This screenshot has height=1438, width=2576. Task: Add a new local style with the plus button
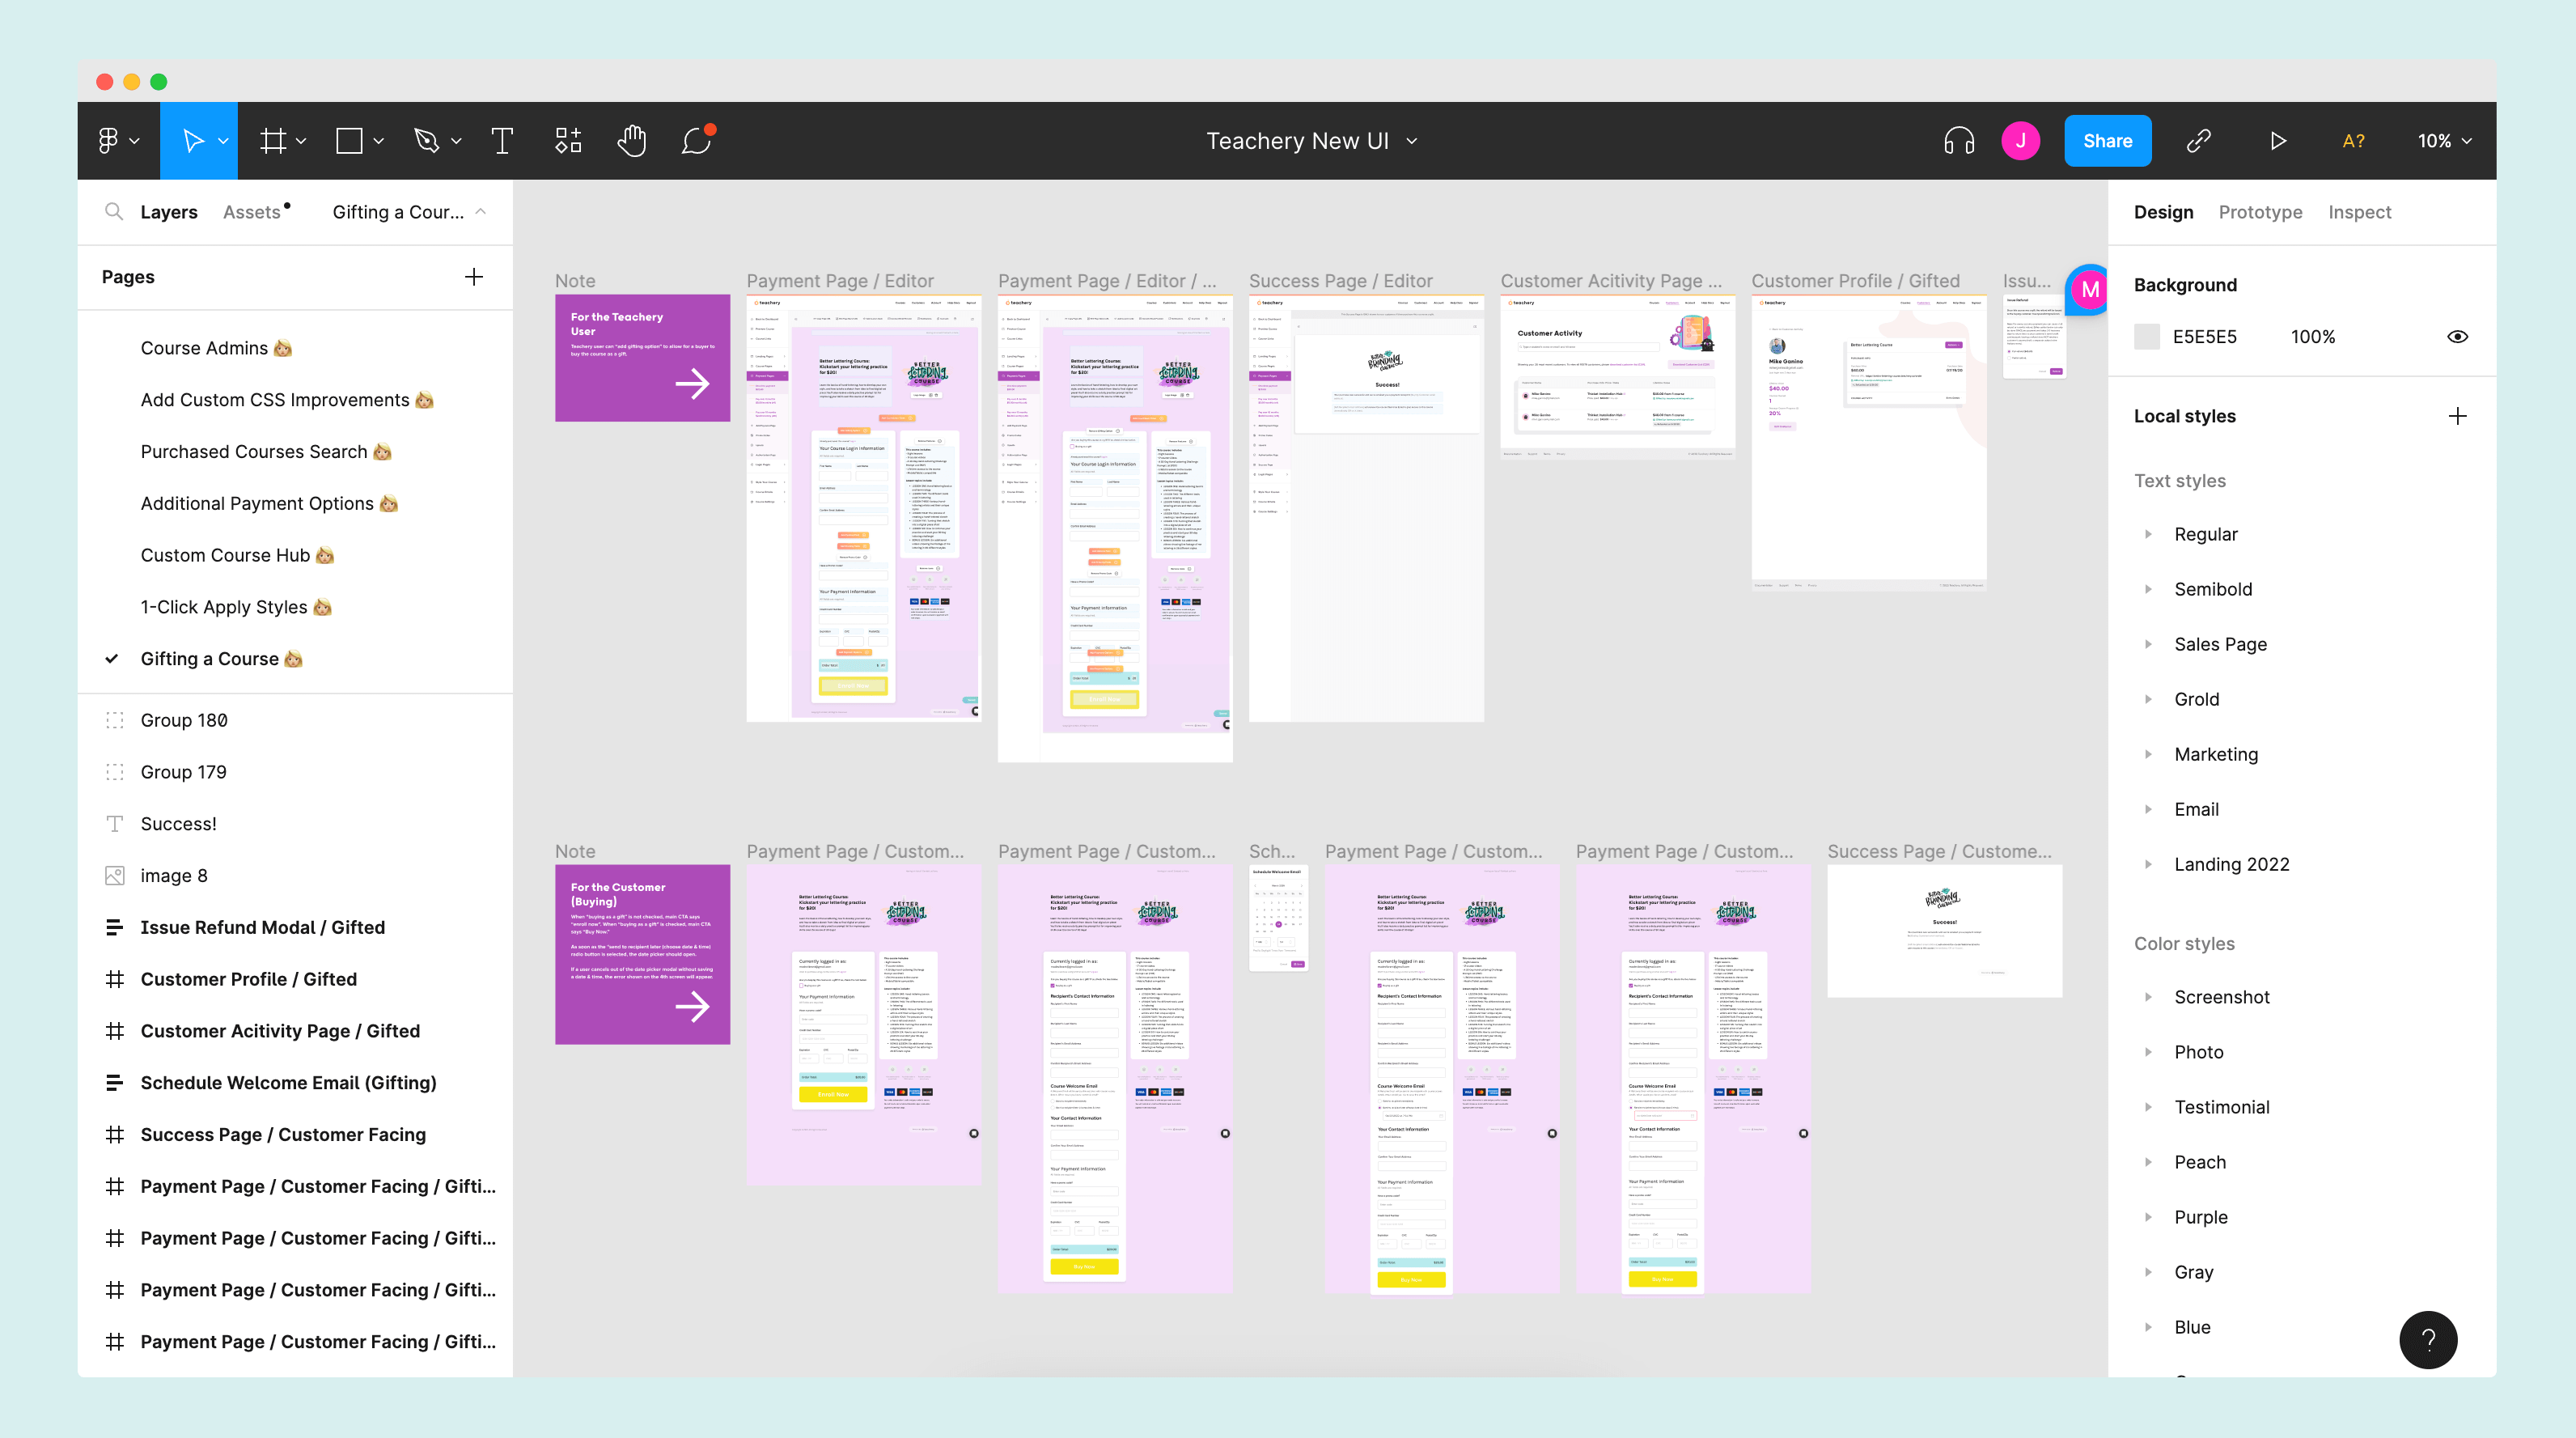pyautogui.click(x=2459, y=415)
